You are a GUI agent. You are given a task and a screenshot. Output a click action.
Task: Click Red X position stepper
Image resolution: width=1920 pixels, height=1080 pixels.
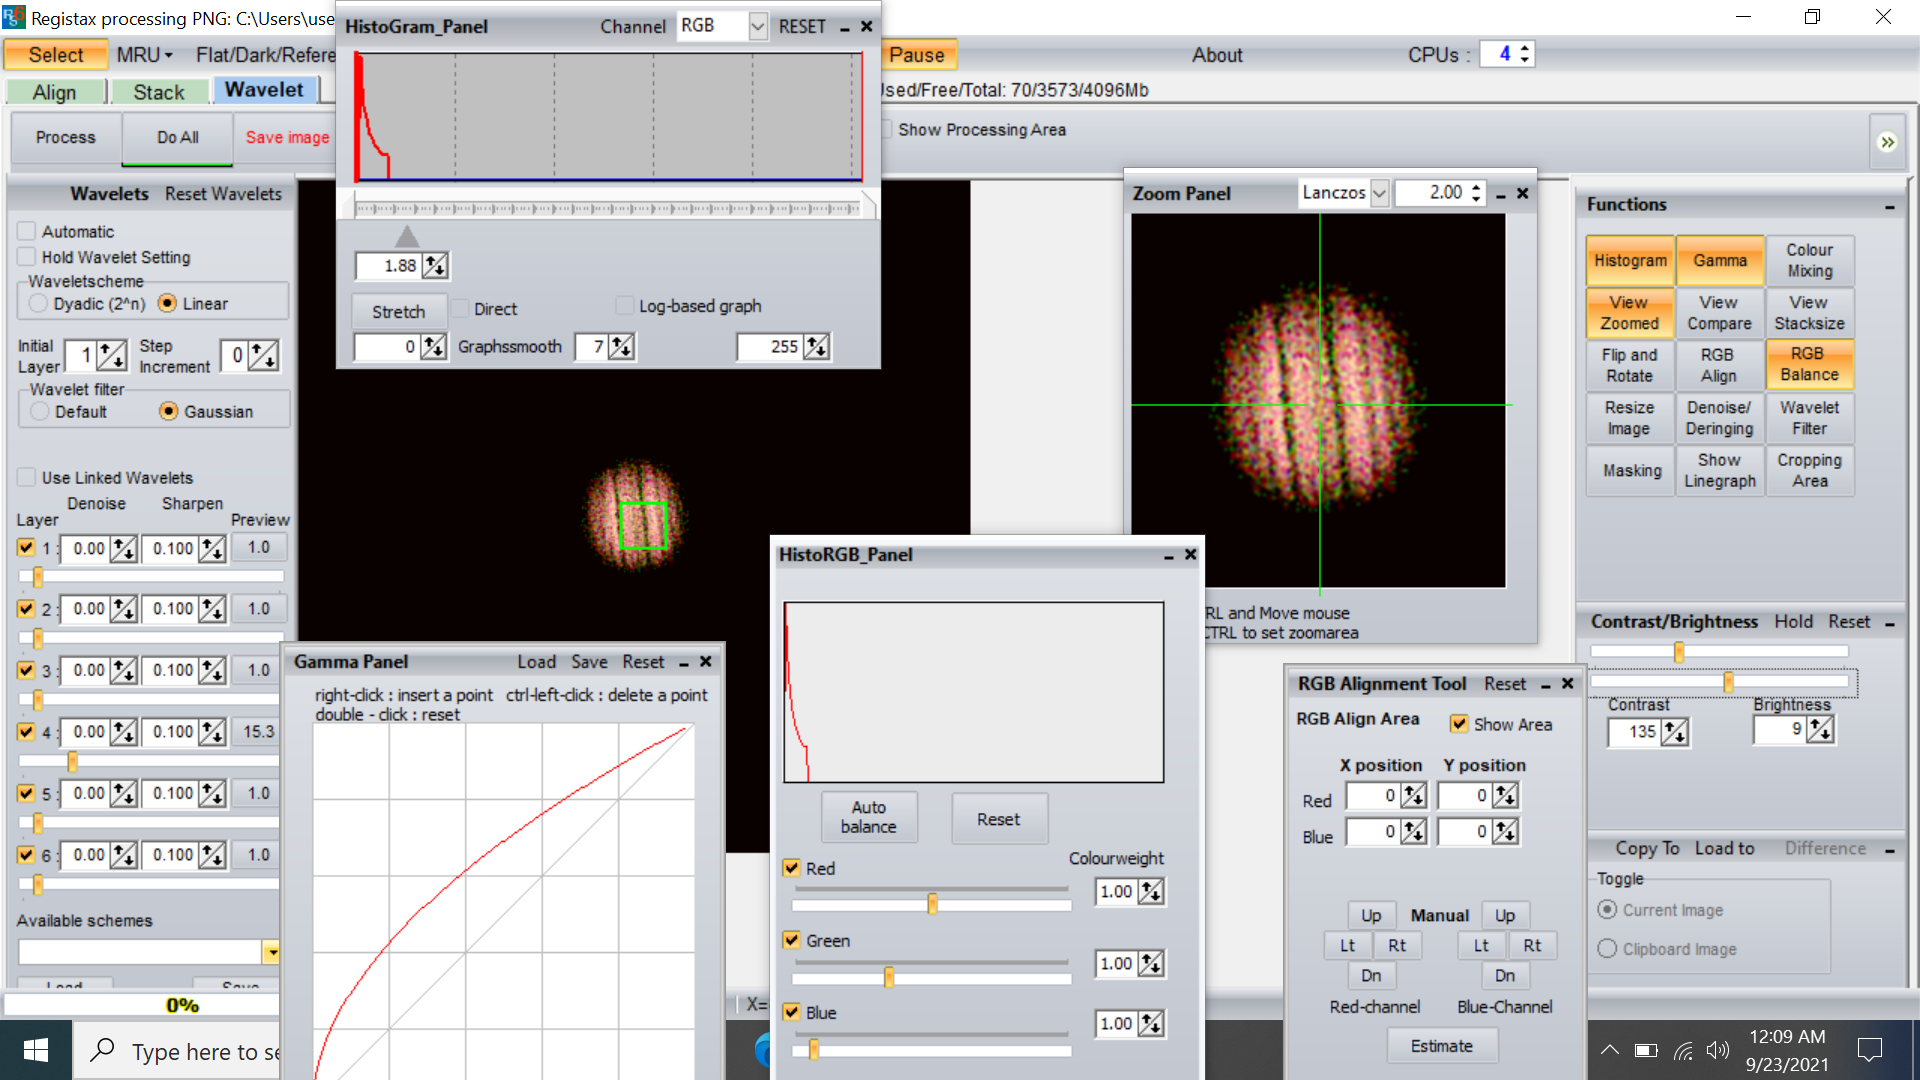(1413, 796)
